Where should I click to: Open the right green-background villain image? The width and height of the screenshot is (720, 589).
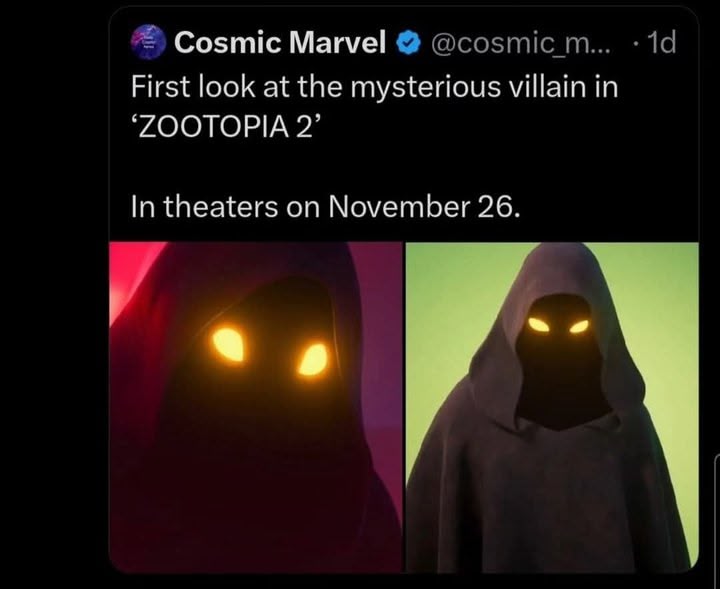coord(551,405)
